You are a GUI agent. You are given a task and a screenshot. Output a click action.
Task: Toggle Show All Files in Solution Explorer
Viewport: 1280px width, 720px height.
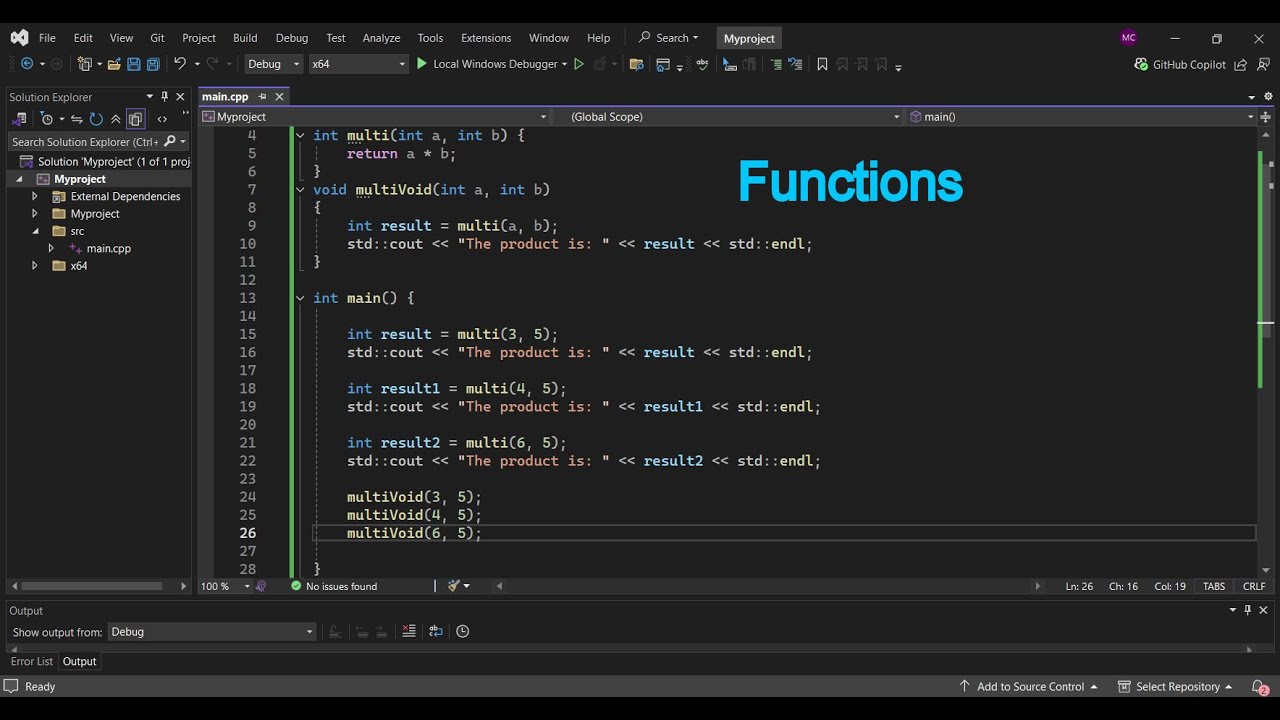(x=136, y=119)
